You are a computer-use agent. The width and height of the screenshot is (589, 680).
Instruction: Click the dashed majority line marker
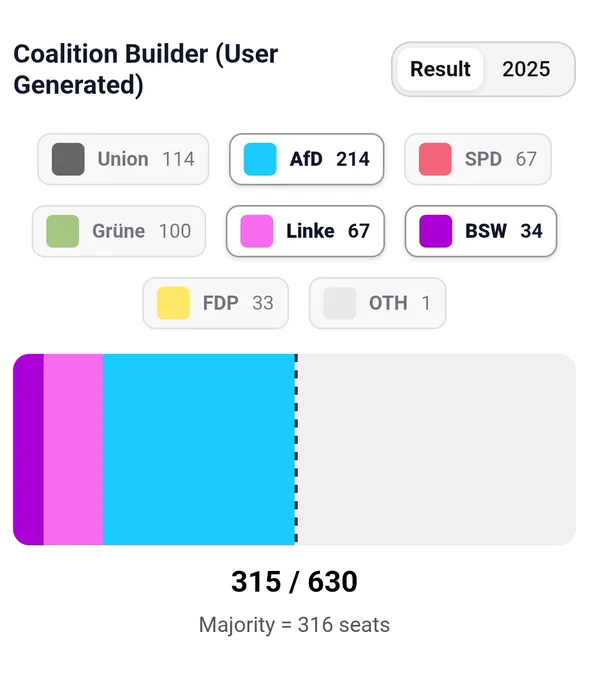coord(296,449)
